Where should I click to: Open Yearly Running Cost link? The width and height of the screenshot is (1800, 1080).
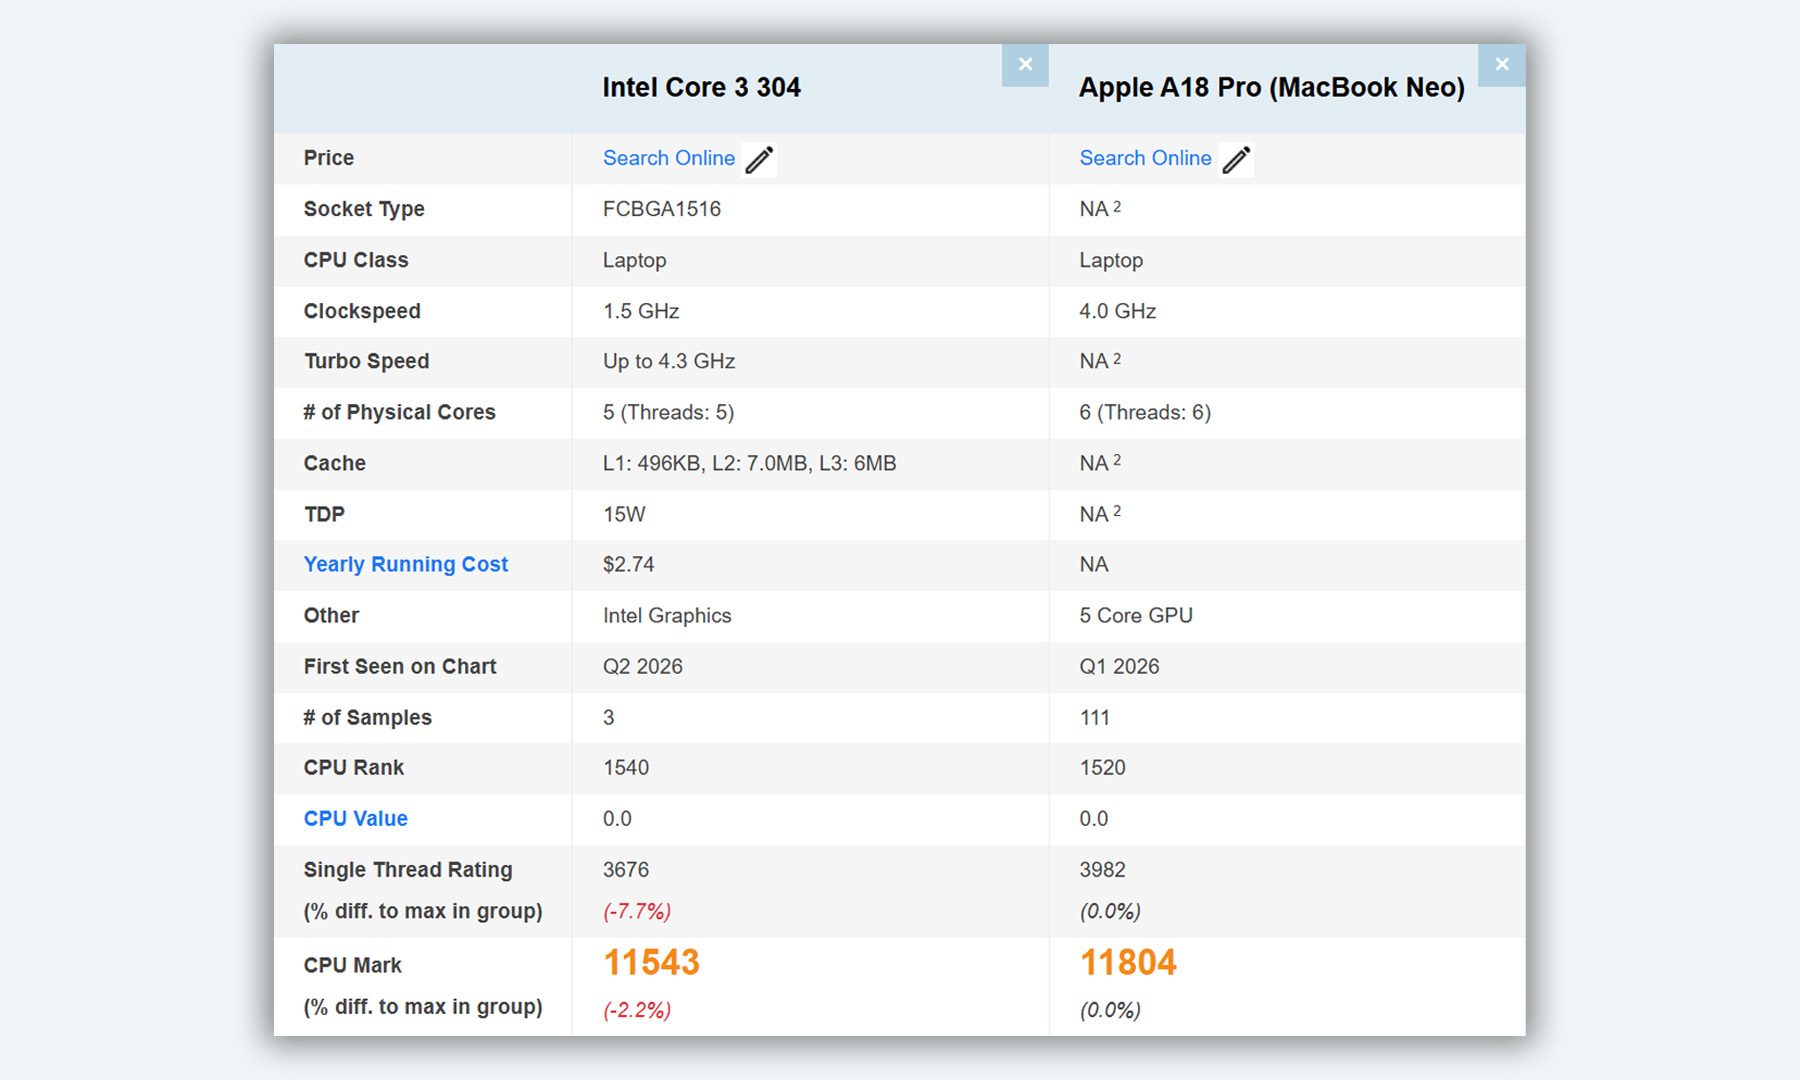[x=406, y=565]
